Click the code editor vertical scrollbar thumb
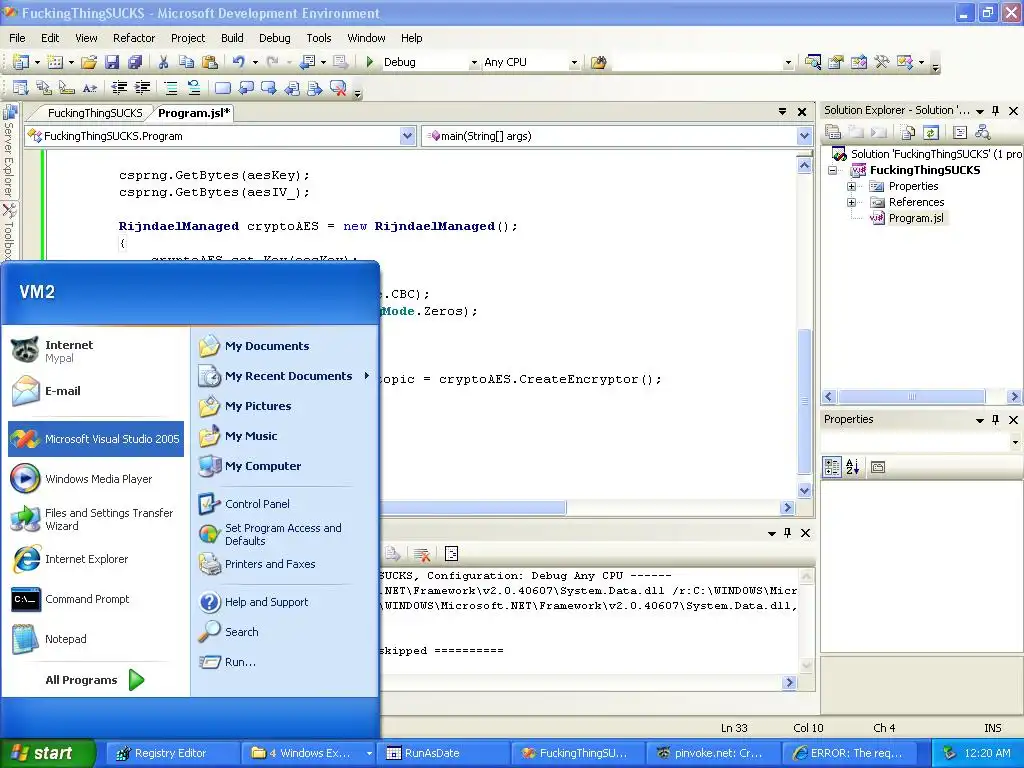 [805, 400]
